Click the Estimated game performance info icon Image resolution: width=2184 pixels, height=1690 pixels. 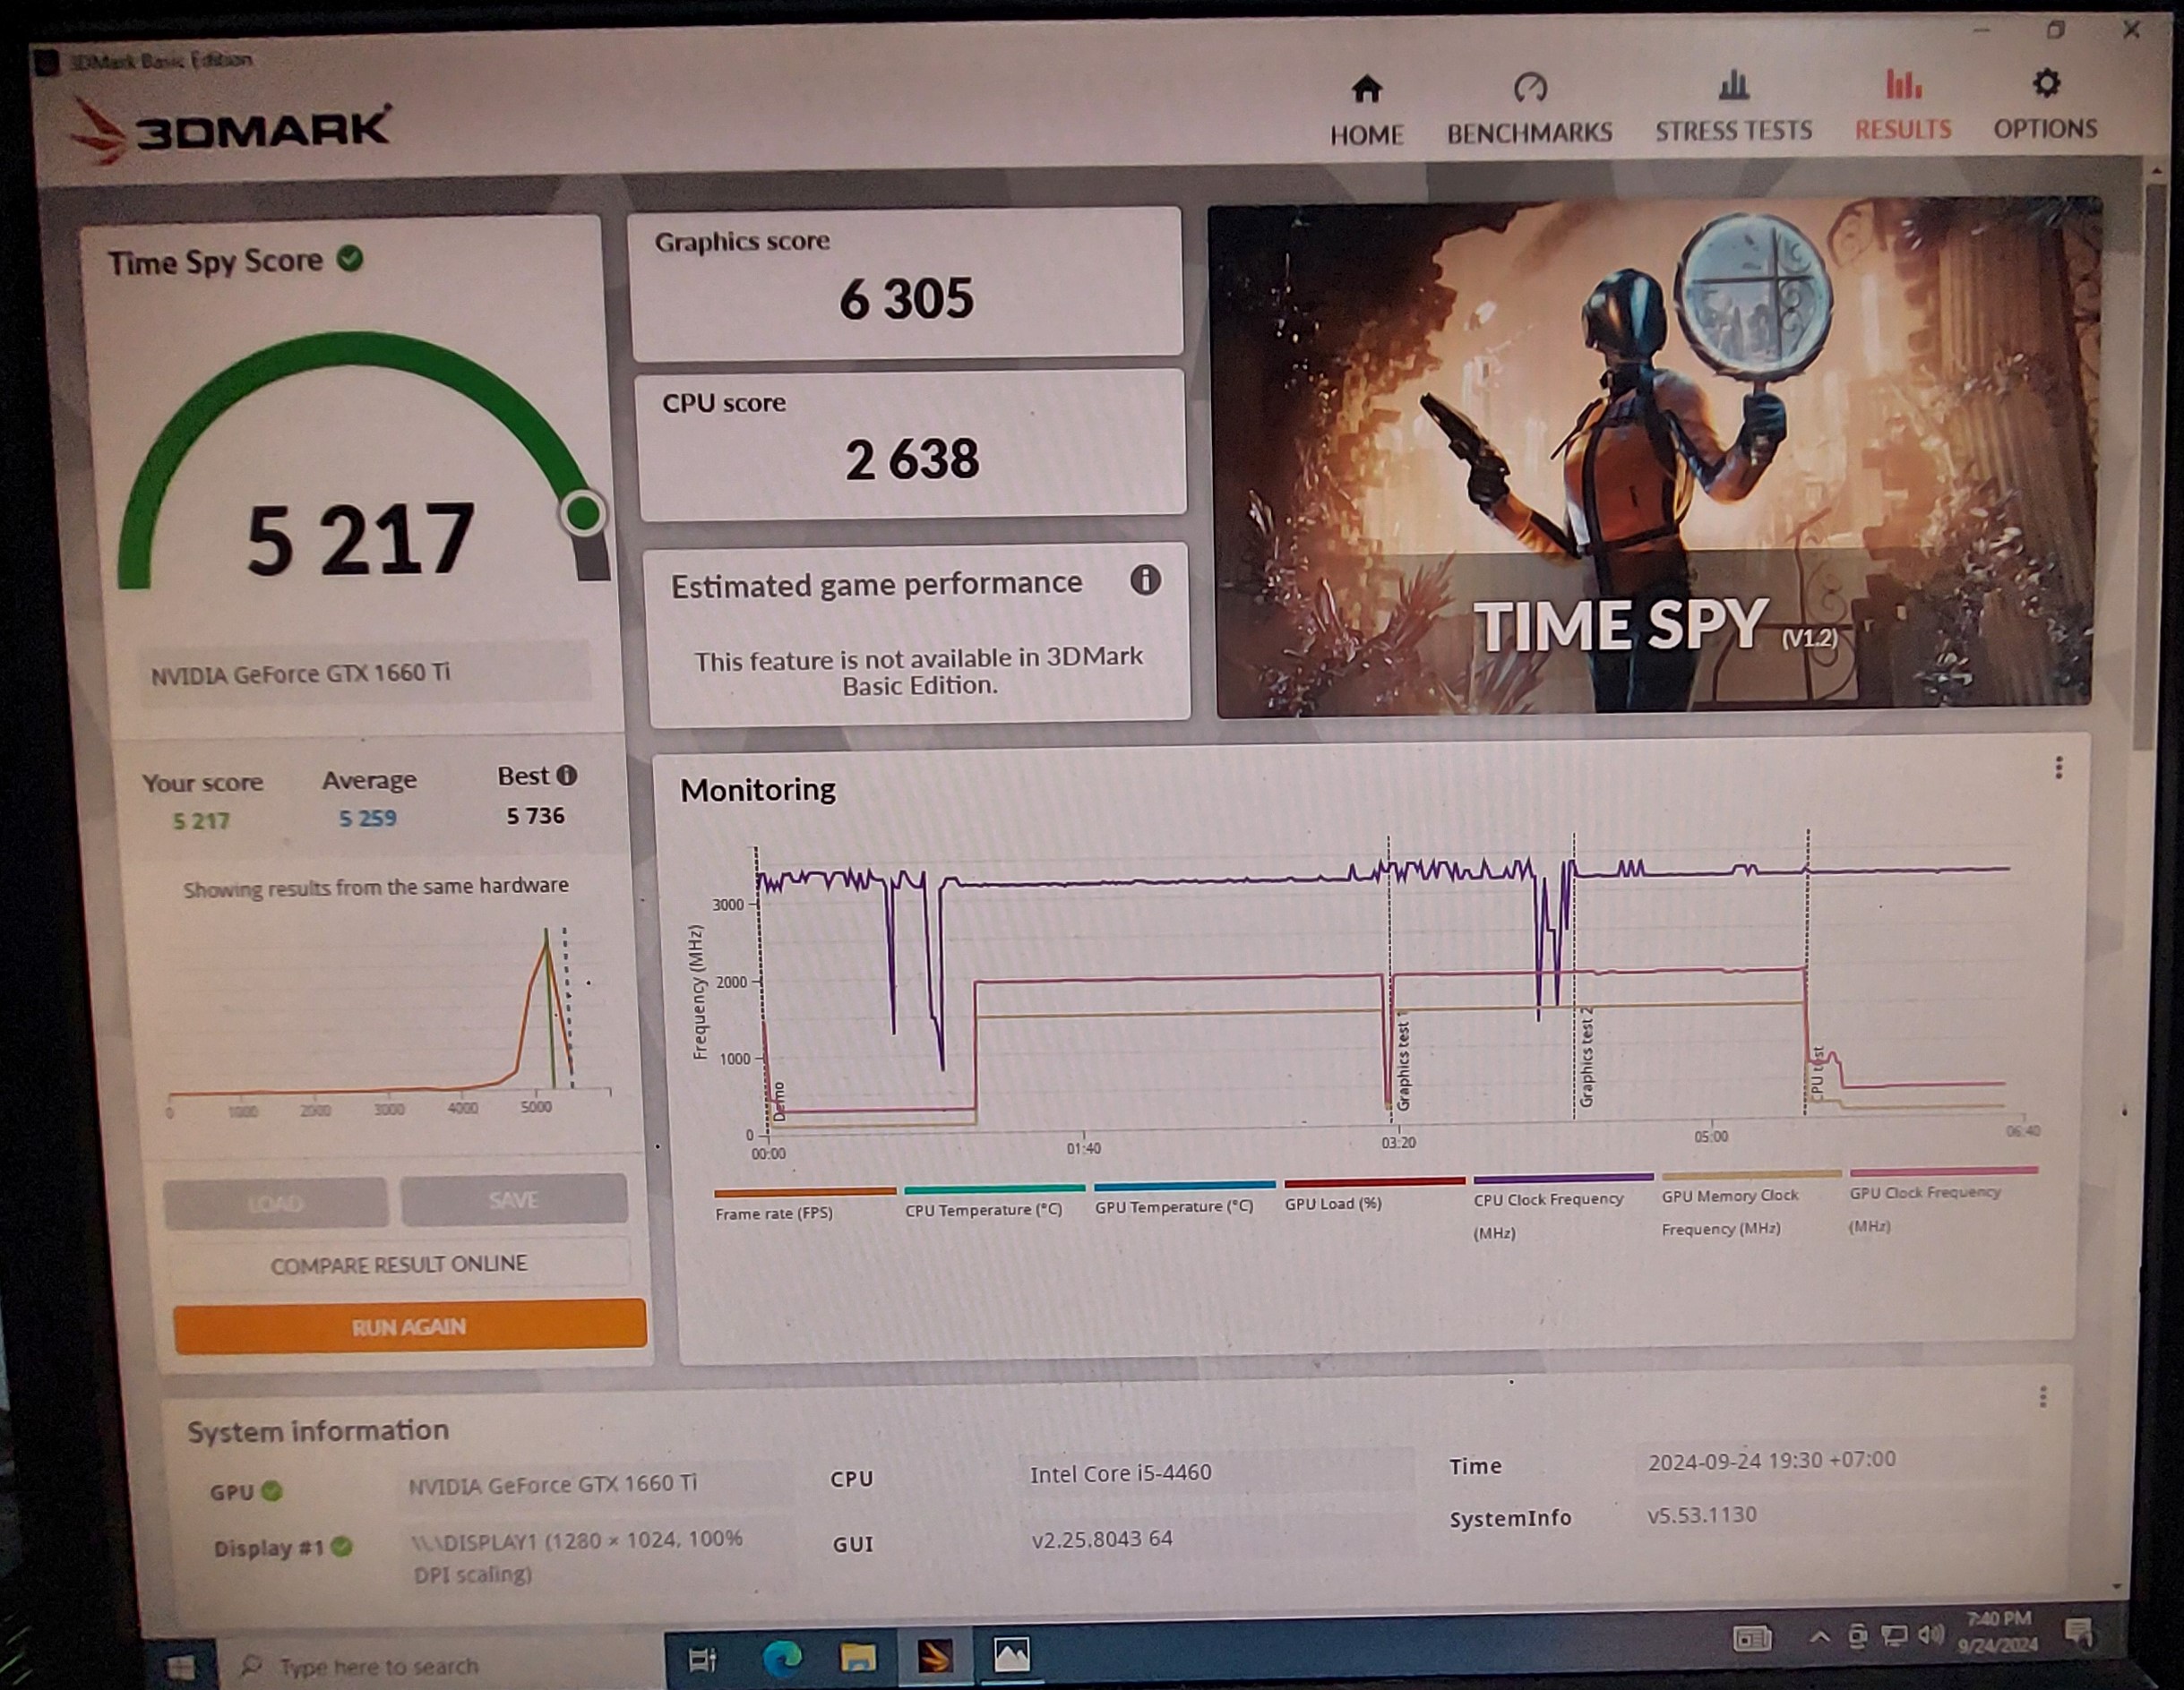[x=1145, y=580]
